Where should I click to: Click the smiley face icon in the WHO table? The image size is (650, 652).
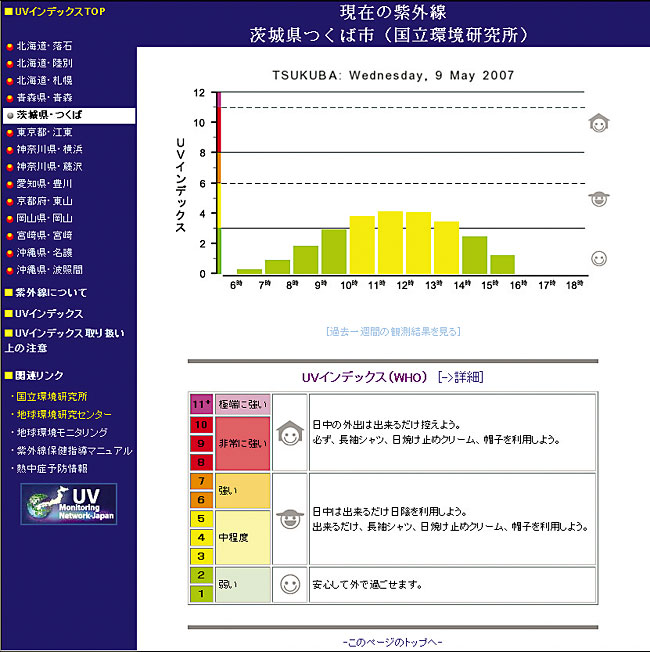tap(290, 584)
